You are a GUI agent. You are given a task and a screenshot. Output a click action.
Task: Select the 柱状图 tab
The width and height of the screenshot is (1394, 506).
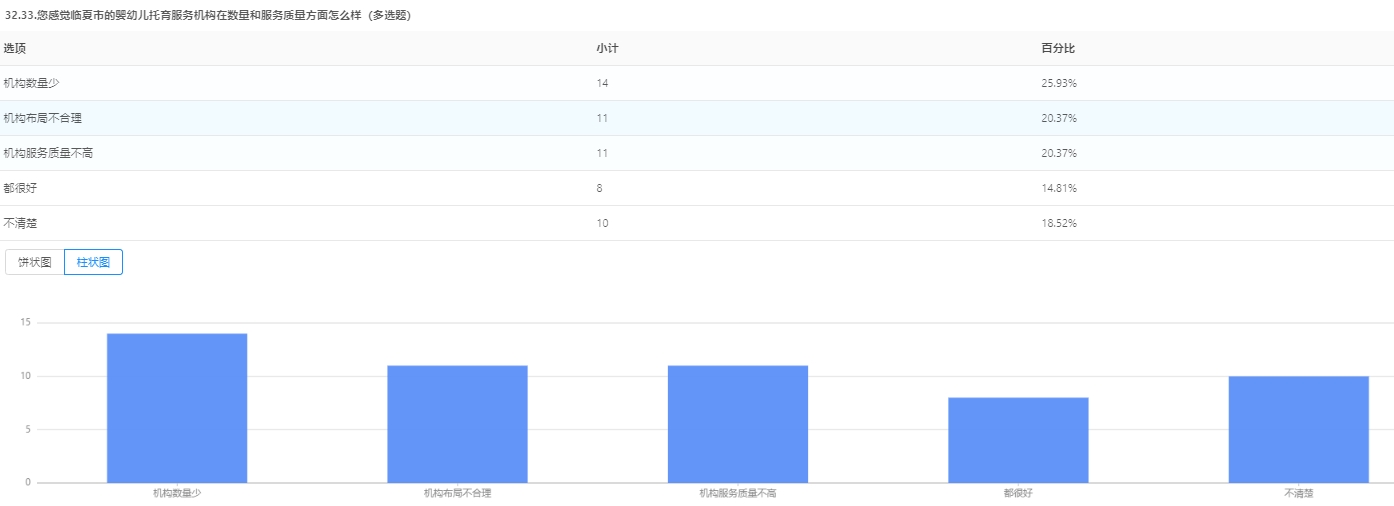(x=93, y=262)
